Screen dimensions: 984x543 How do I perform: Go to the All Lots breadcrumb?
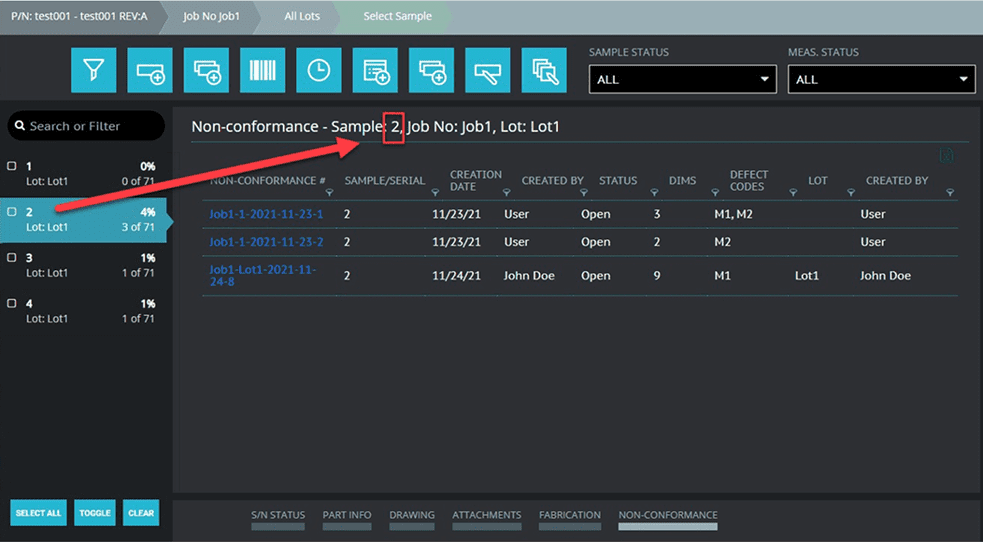pyautogui.click(x=302, y=16)
